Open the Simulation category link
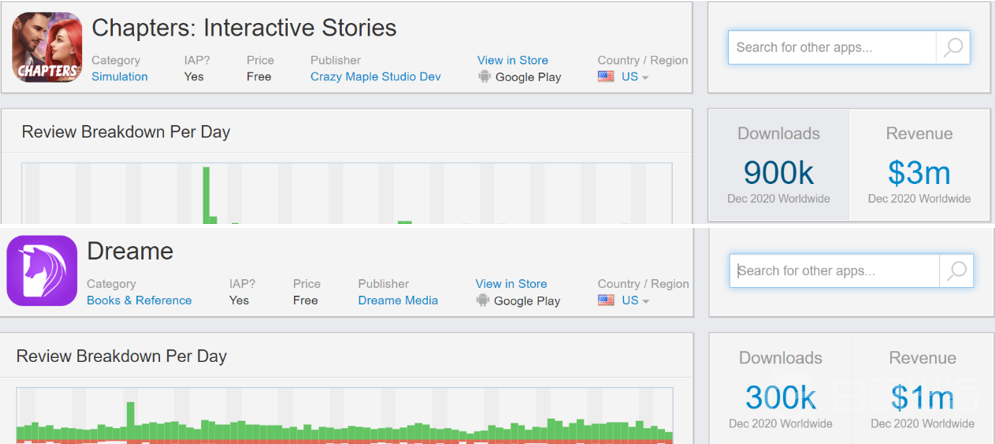 click(x=119, y=77)
